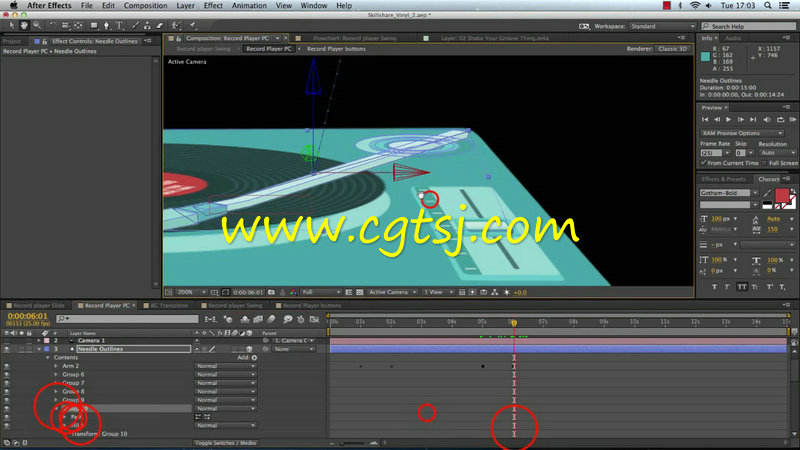Expand the Group 6 properties

56,374
